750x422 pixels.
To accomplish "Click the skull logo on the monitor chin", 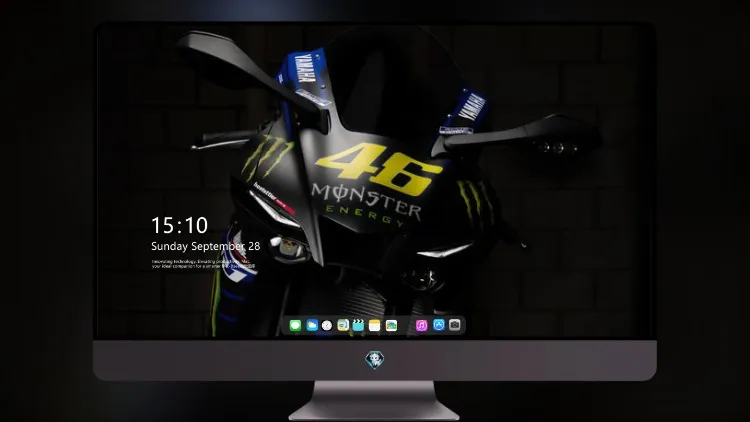I will (x=375, y=360).
